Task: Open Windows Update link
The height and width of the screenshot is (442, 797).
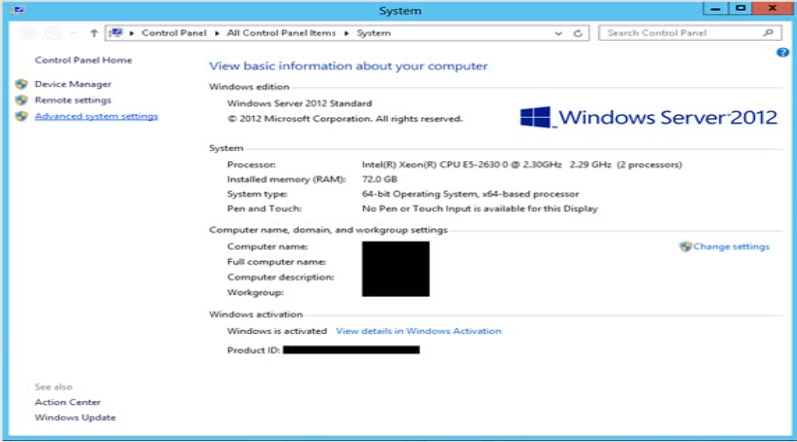Action: point(75,418)
